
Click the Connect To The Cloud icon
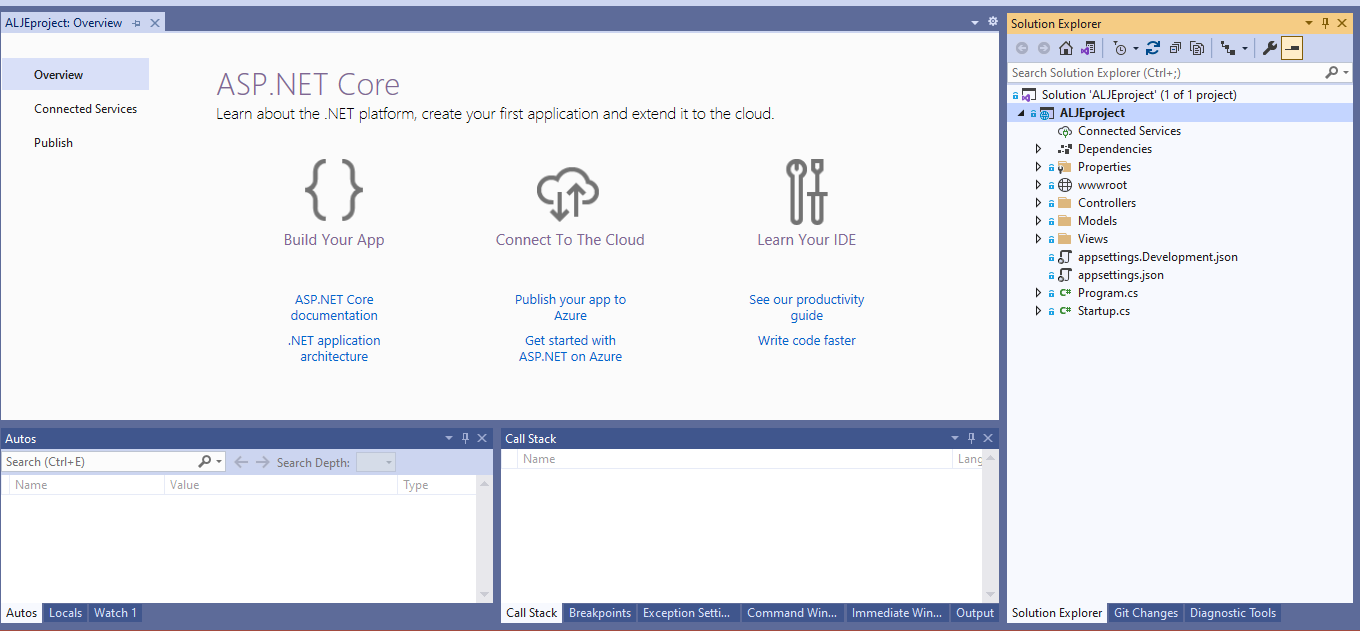coord(568,194)
